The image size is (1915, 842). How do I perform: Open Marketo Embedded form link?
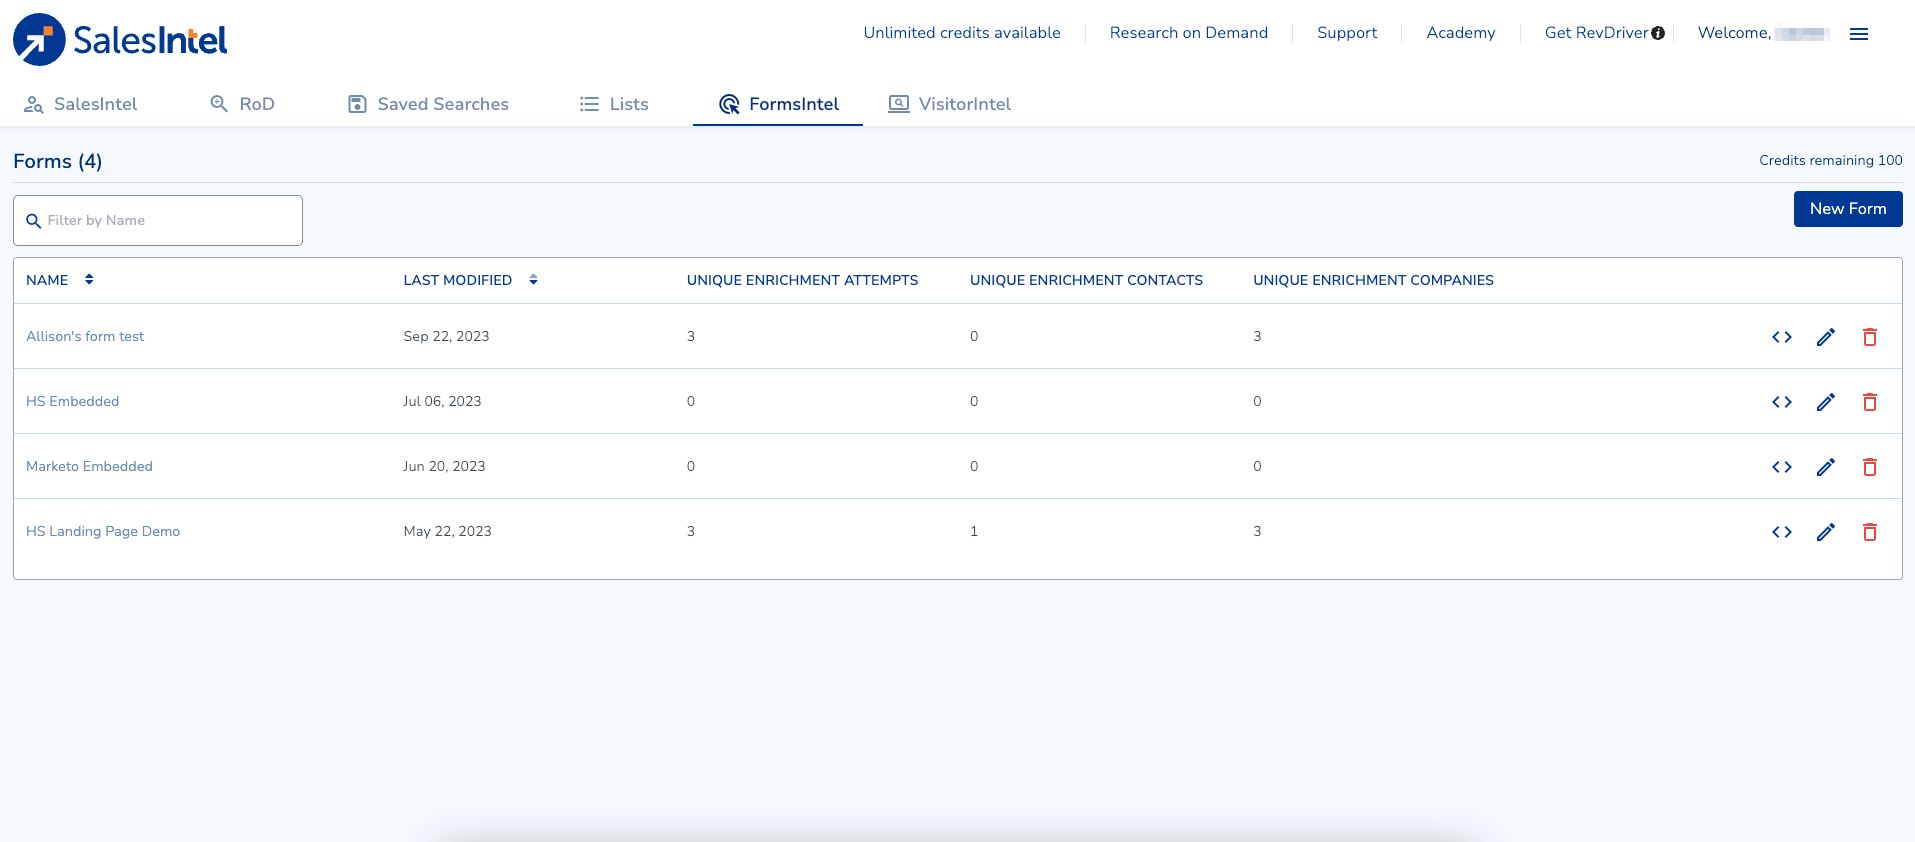89,467
